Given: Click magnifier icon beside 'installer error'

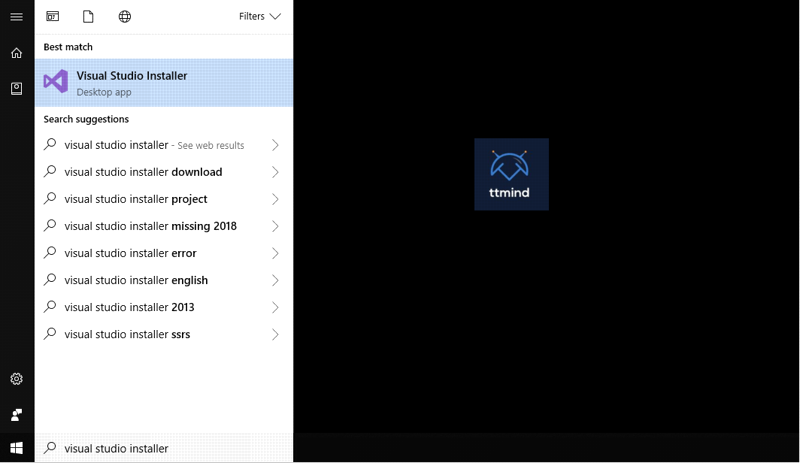Looking at the screenshot, I should [x=50, y=253].
